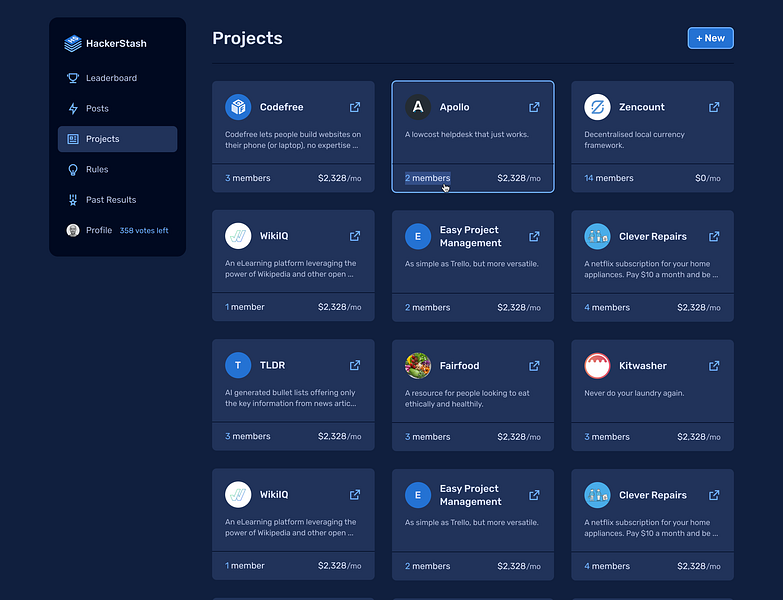The height and width of the screenshot is (600, 783).
Task: Click the "$0/mo" value on Zencount
Action: [x=708, y=178]
